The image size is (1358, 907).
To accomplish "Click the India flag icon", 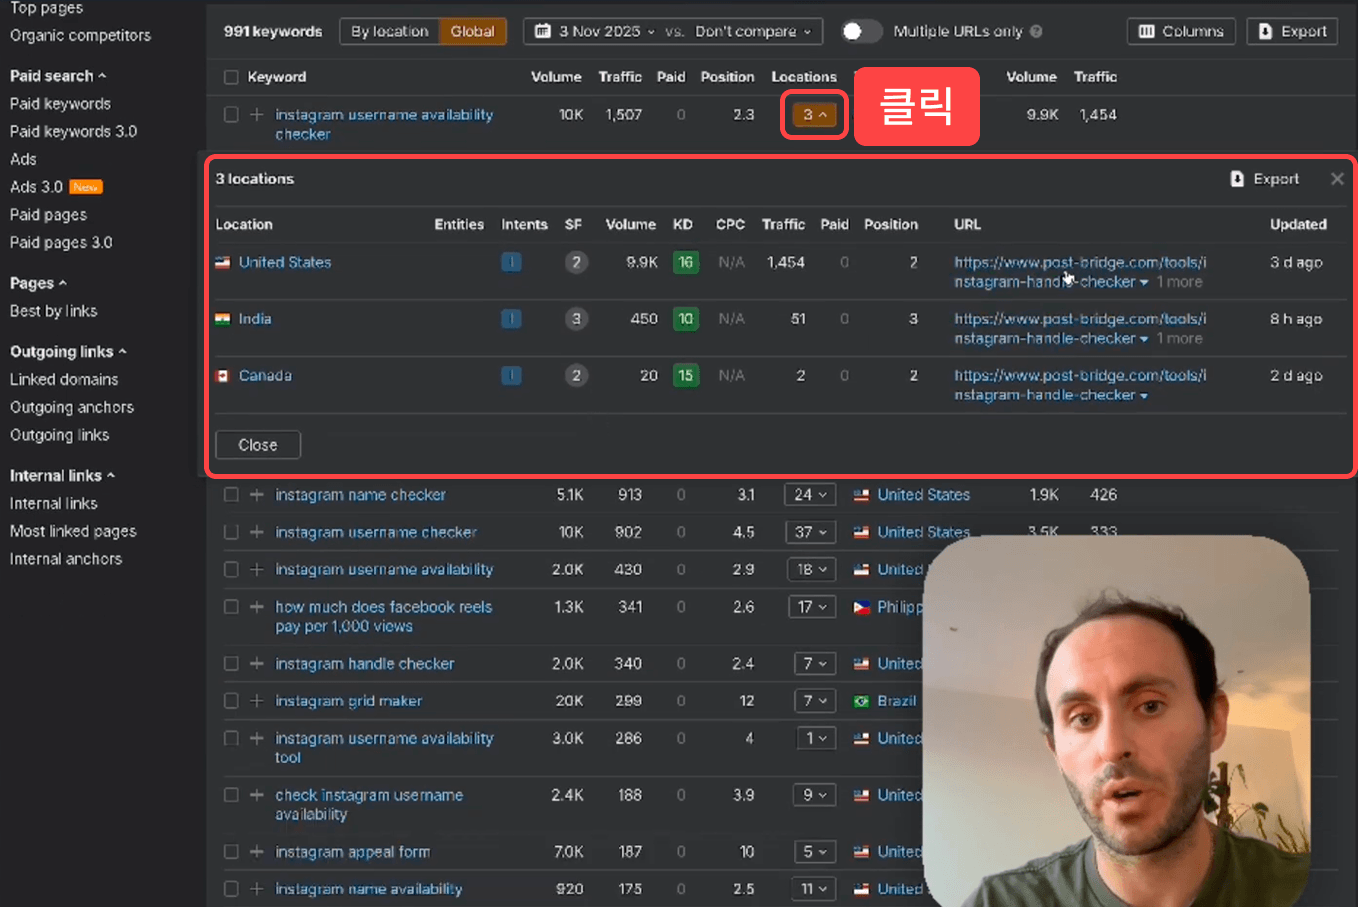I will point(223,319).
